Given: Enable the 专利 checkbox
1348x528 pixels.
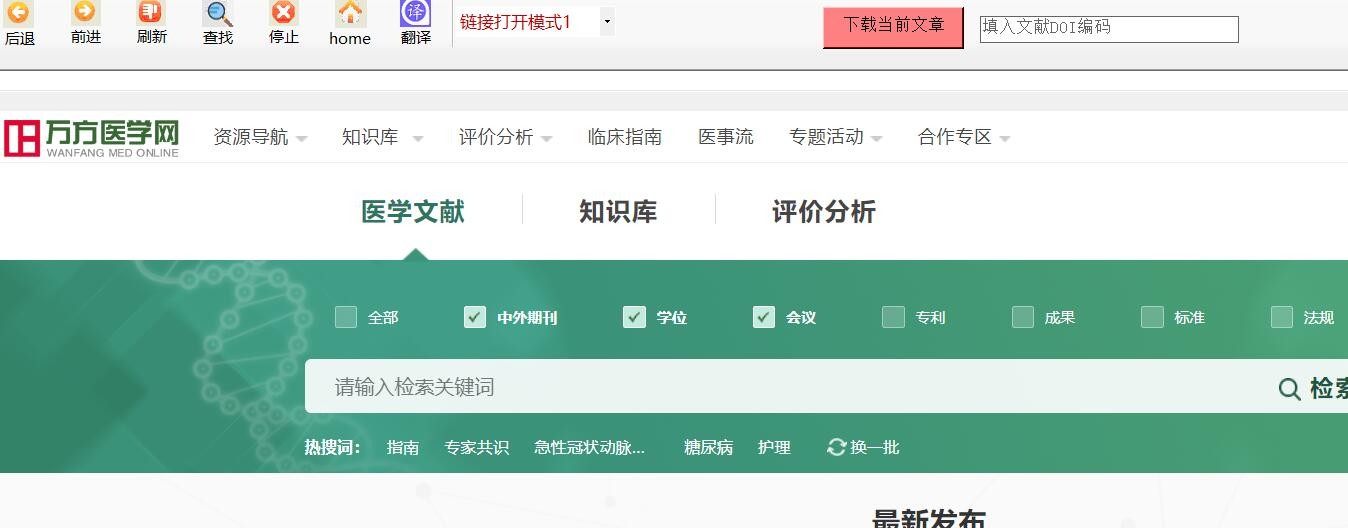Looking at the screenshot, I should pyautogui.click(x=893, y=317).
